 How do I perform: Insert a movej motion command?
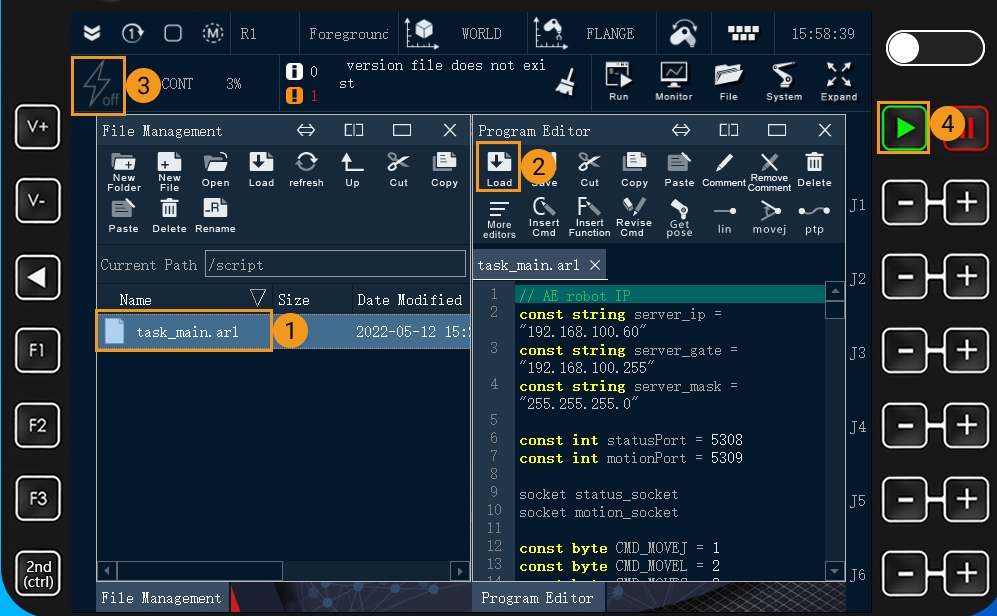point(769,218)
